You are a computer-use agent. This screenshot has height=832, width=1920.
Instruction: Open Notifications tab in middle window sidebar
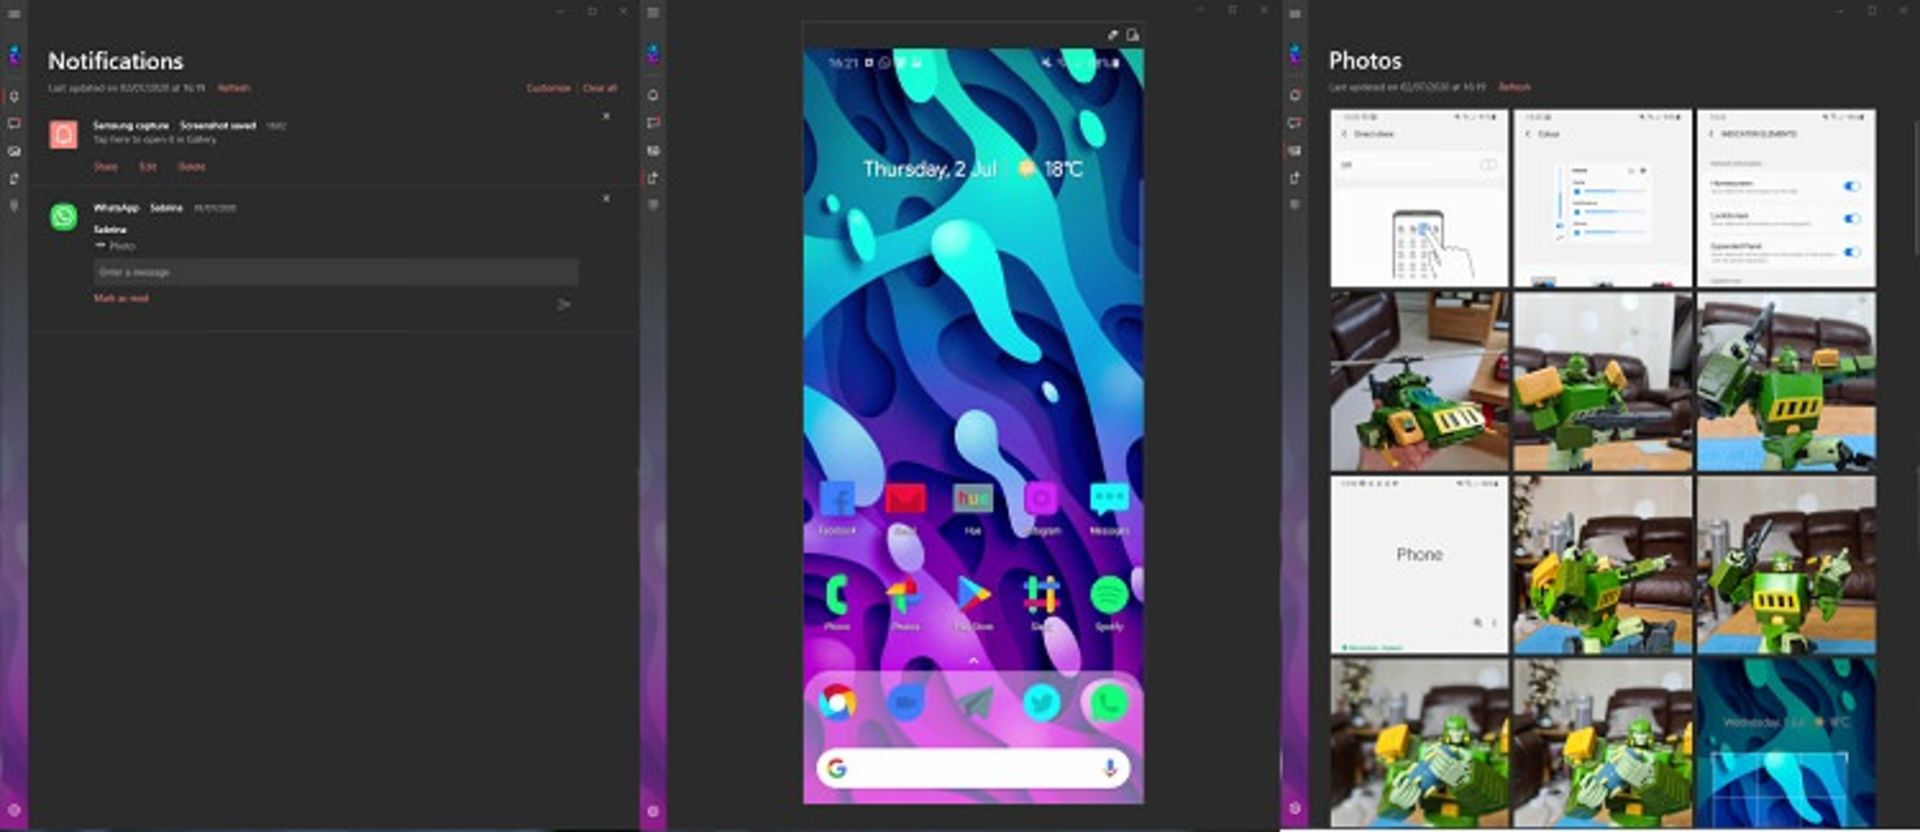[653, 95]
